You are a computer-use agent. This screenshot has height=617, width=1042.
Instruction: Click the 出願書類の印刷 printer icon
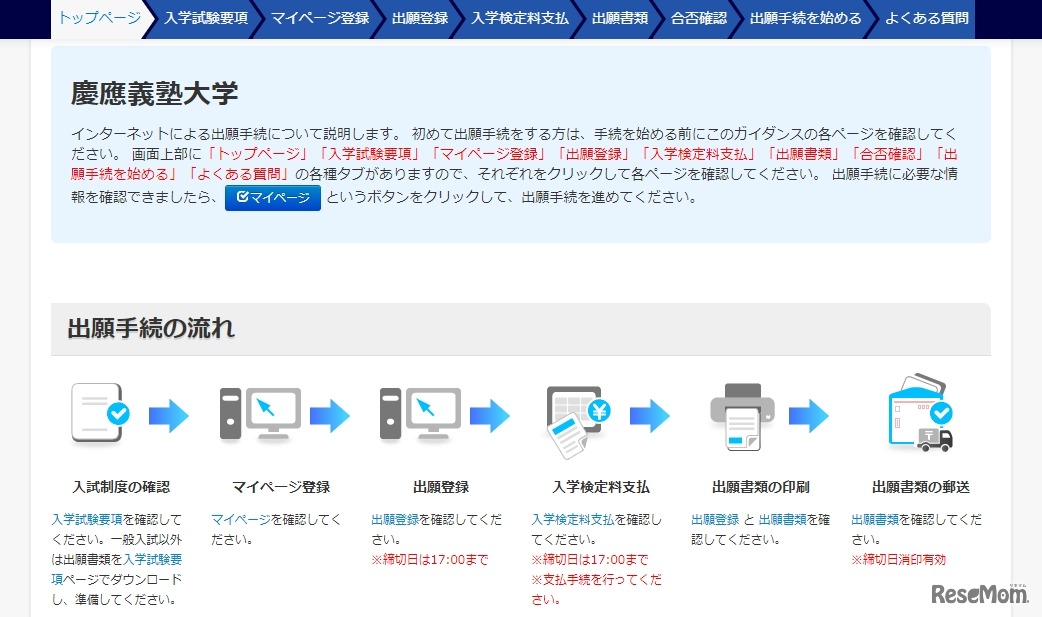pyautogui.click(x=743, y=414)
